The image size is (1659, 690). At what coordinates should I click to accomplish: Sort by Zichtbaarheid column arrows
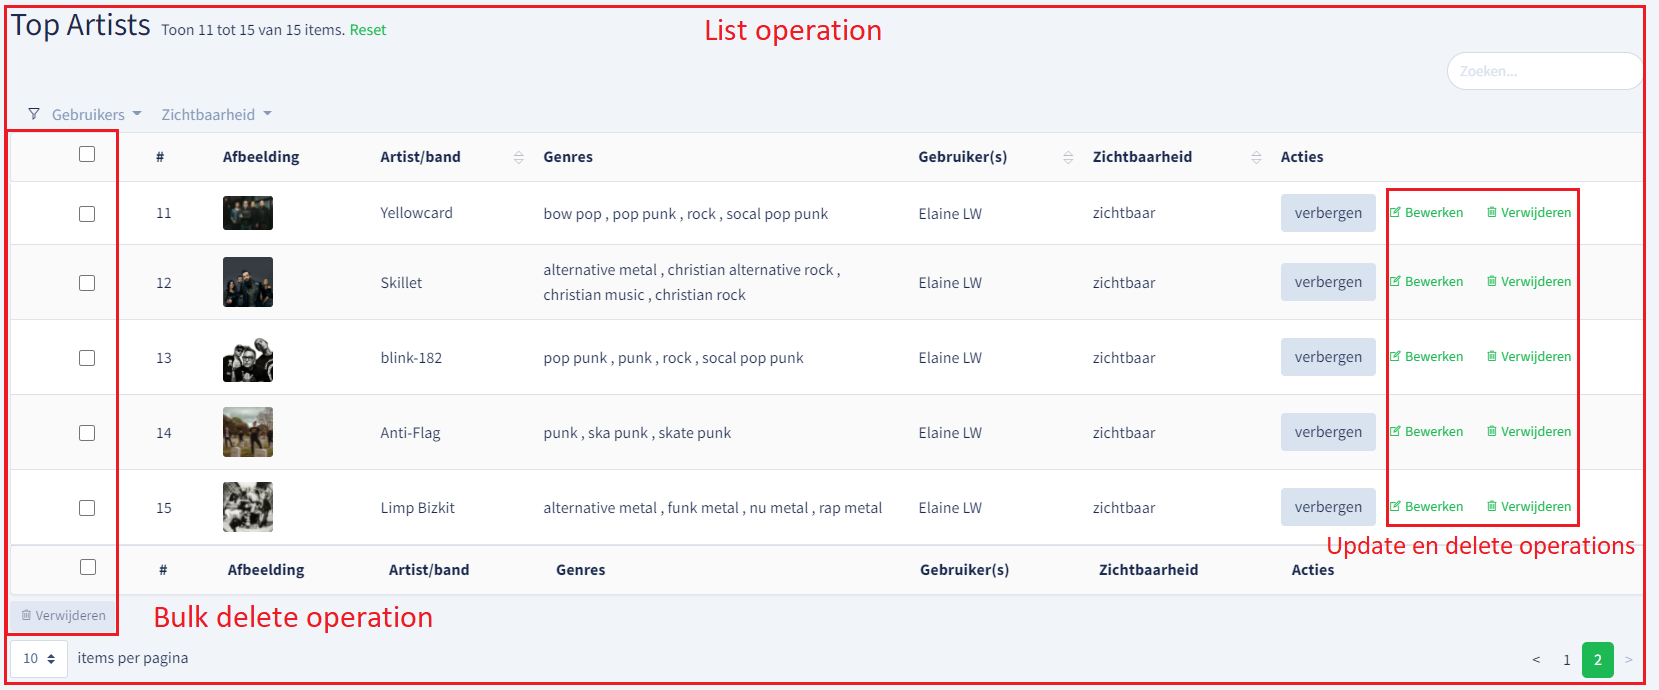1256,157
